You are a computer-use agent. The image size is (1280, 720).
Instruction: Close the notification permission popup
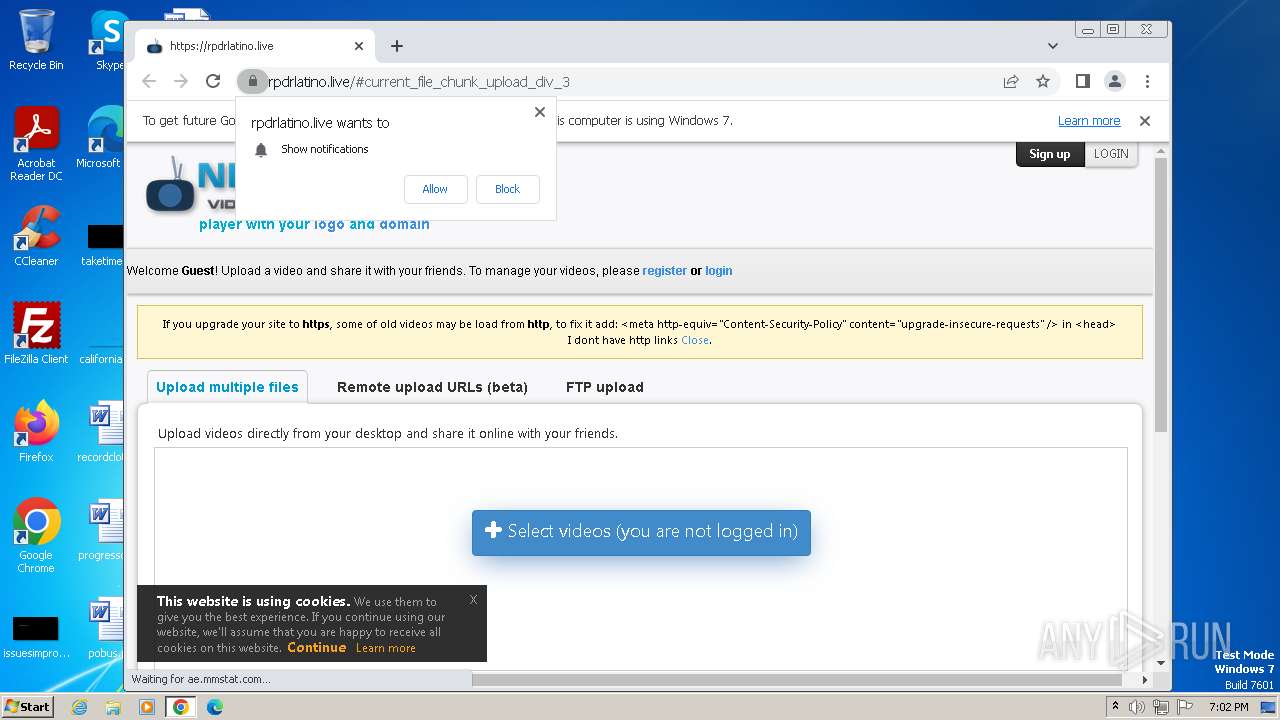(x=540, y=112)
